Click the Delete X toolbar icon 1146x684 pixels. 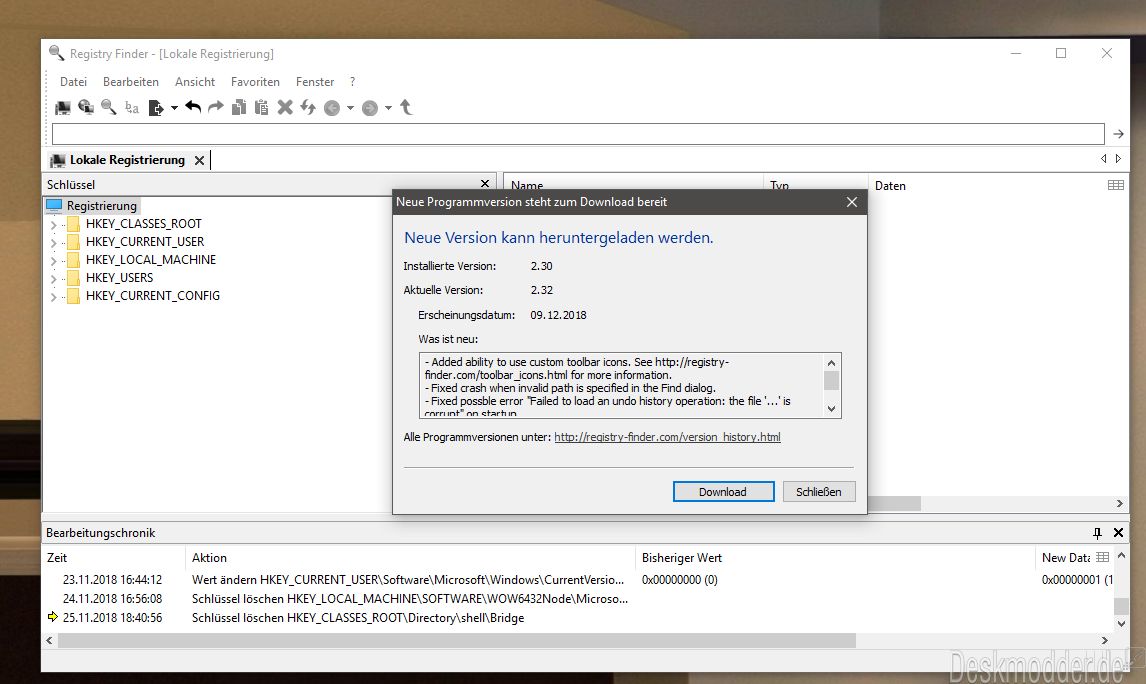[285, 107]
